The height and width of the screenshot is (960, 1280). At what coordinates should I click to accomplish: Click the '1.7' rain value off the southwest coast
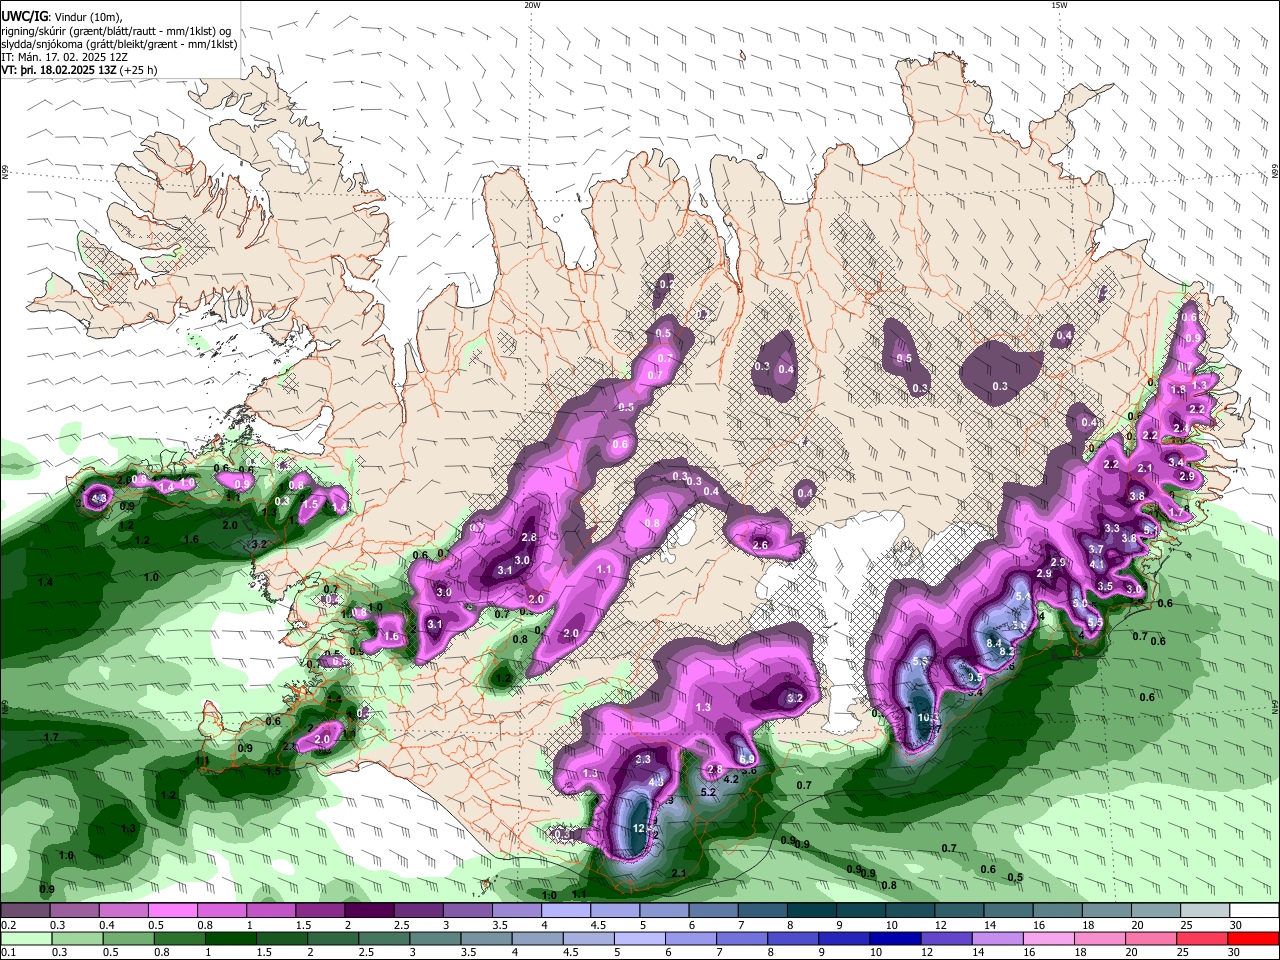pos(50,737)
